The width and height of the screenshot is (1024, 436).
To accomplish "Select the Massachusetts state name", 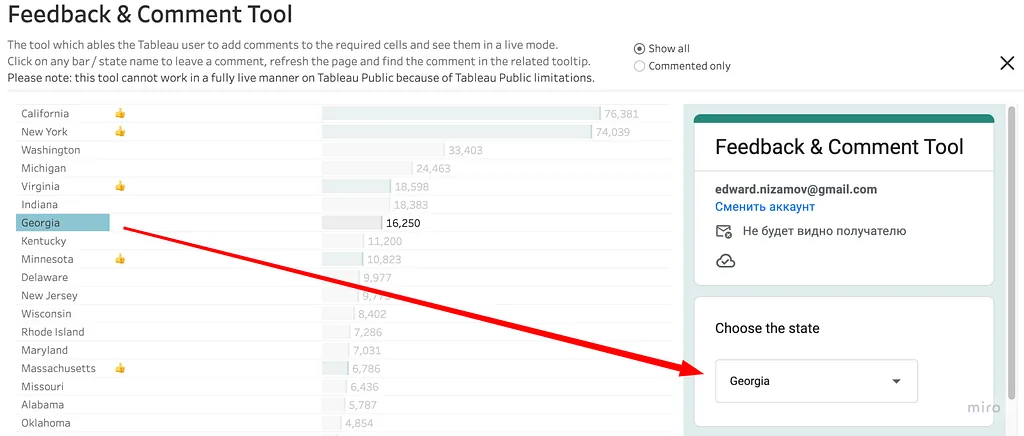I will coord(58,368).
